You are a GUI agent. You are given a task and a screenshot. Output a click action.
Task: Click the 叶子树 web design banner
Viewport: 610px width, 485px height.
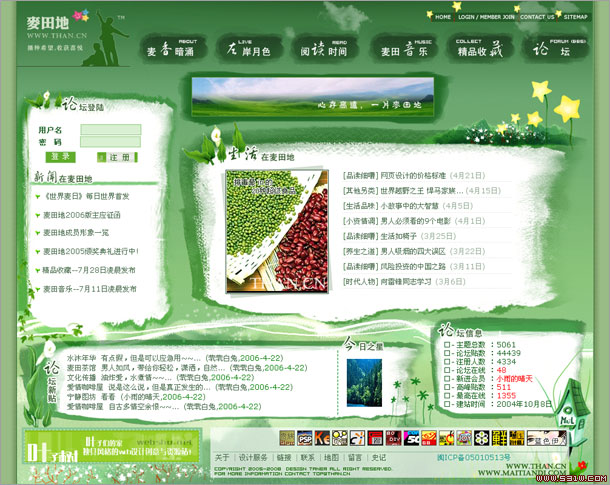coord(112,446)
